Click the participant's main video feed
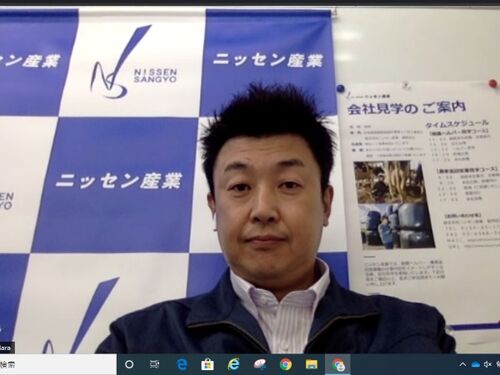This screenshot has height=375, width=500. [x=250, y=180]
